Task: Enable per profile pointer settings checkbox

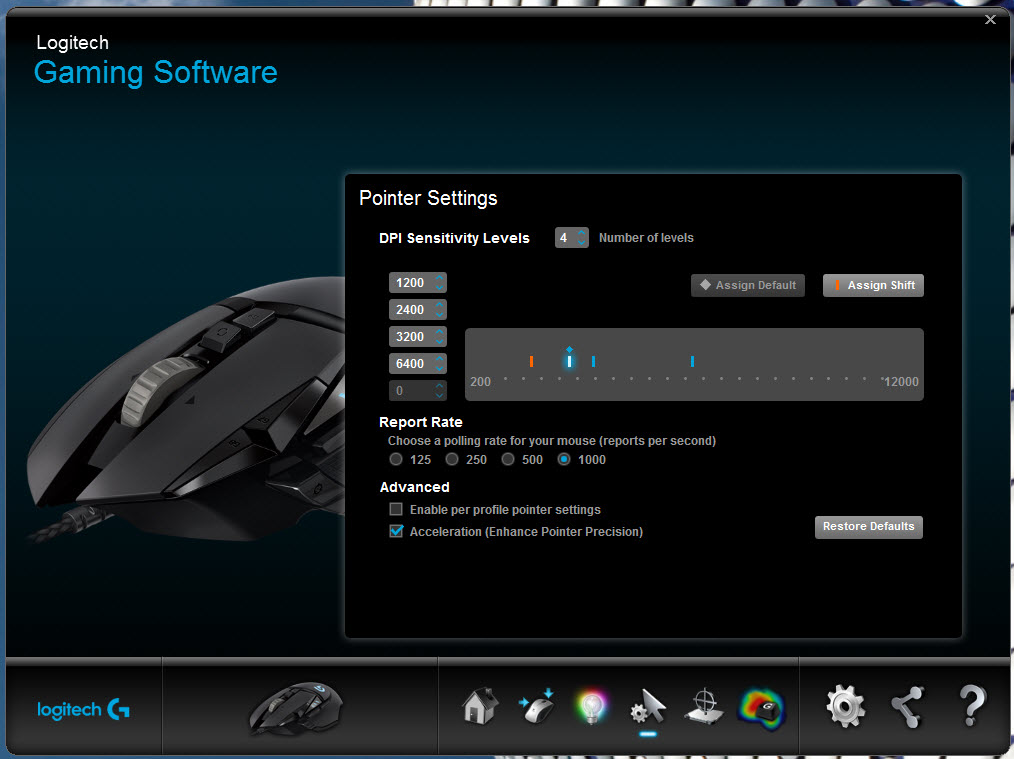Action: coord(396,509)
